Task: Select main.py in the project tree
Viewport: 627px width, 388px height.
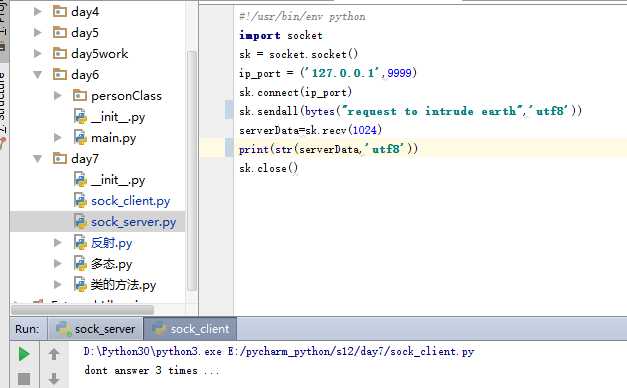Action: [114, 138]
